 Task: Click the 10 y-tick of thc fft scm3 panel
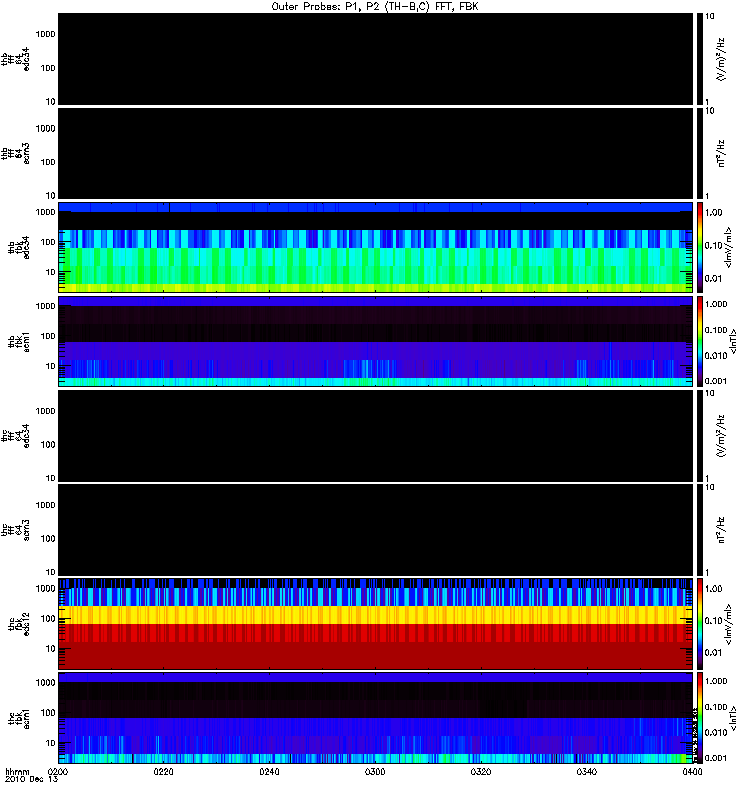51,572
